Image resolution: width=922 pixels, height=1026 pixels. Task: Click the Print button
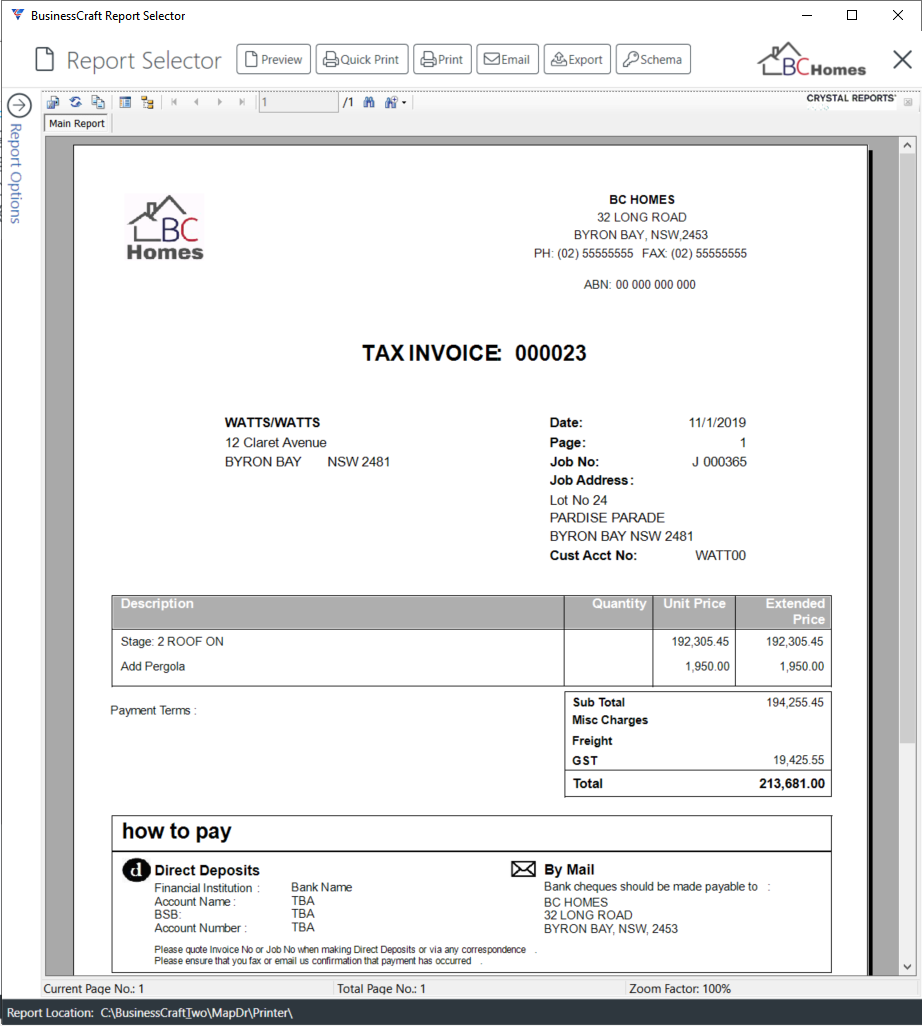point(442,60)
